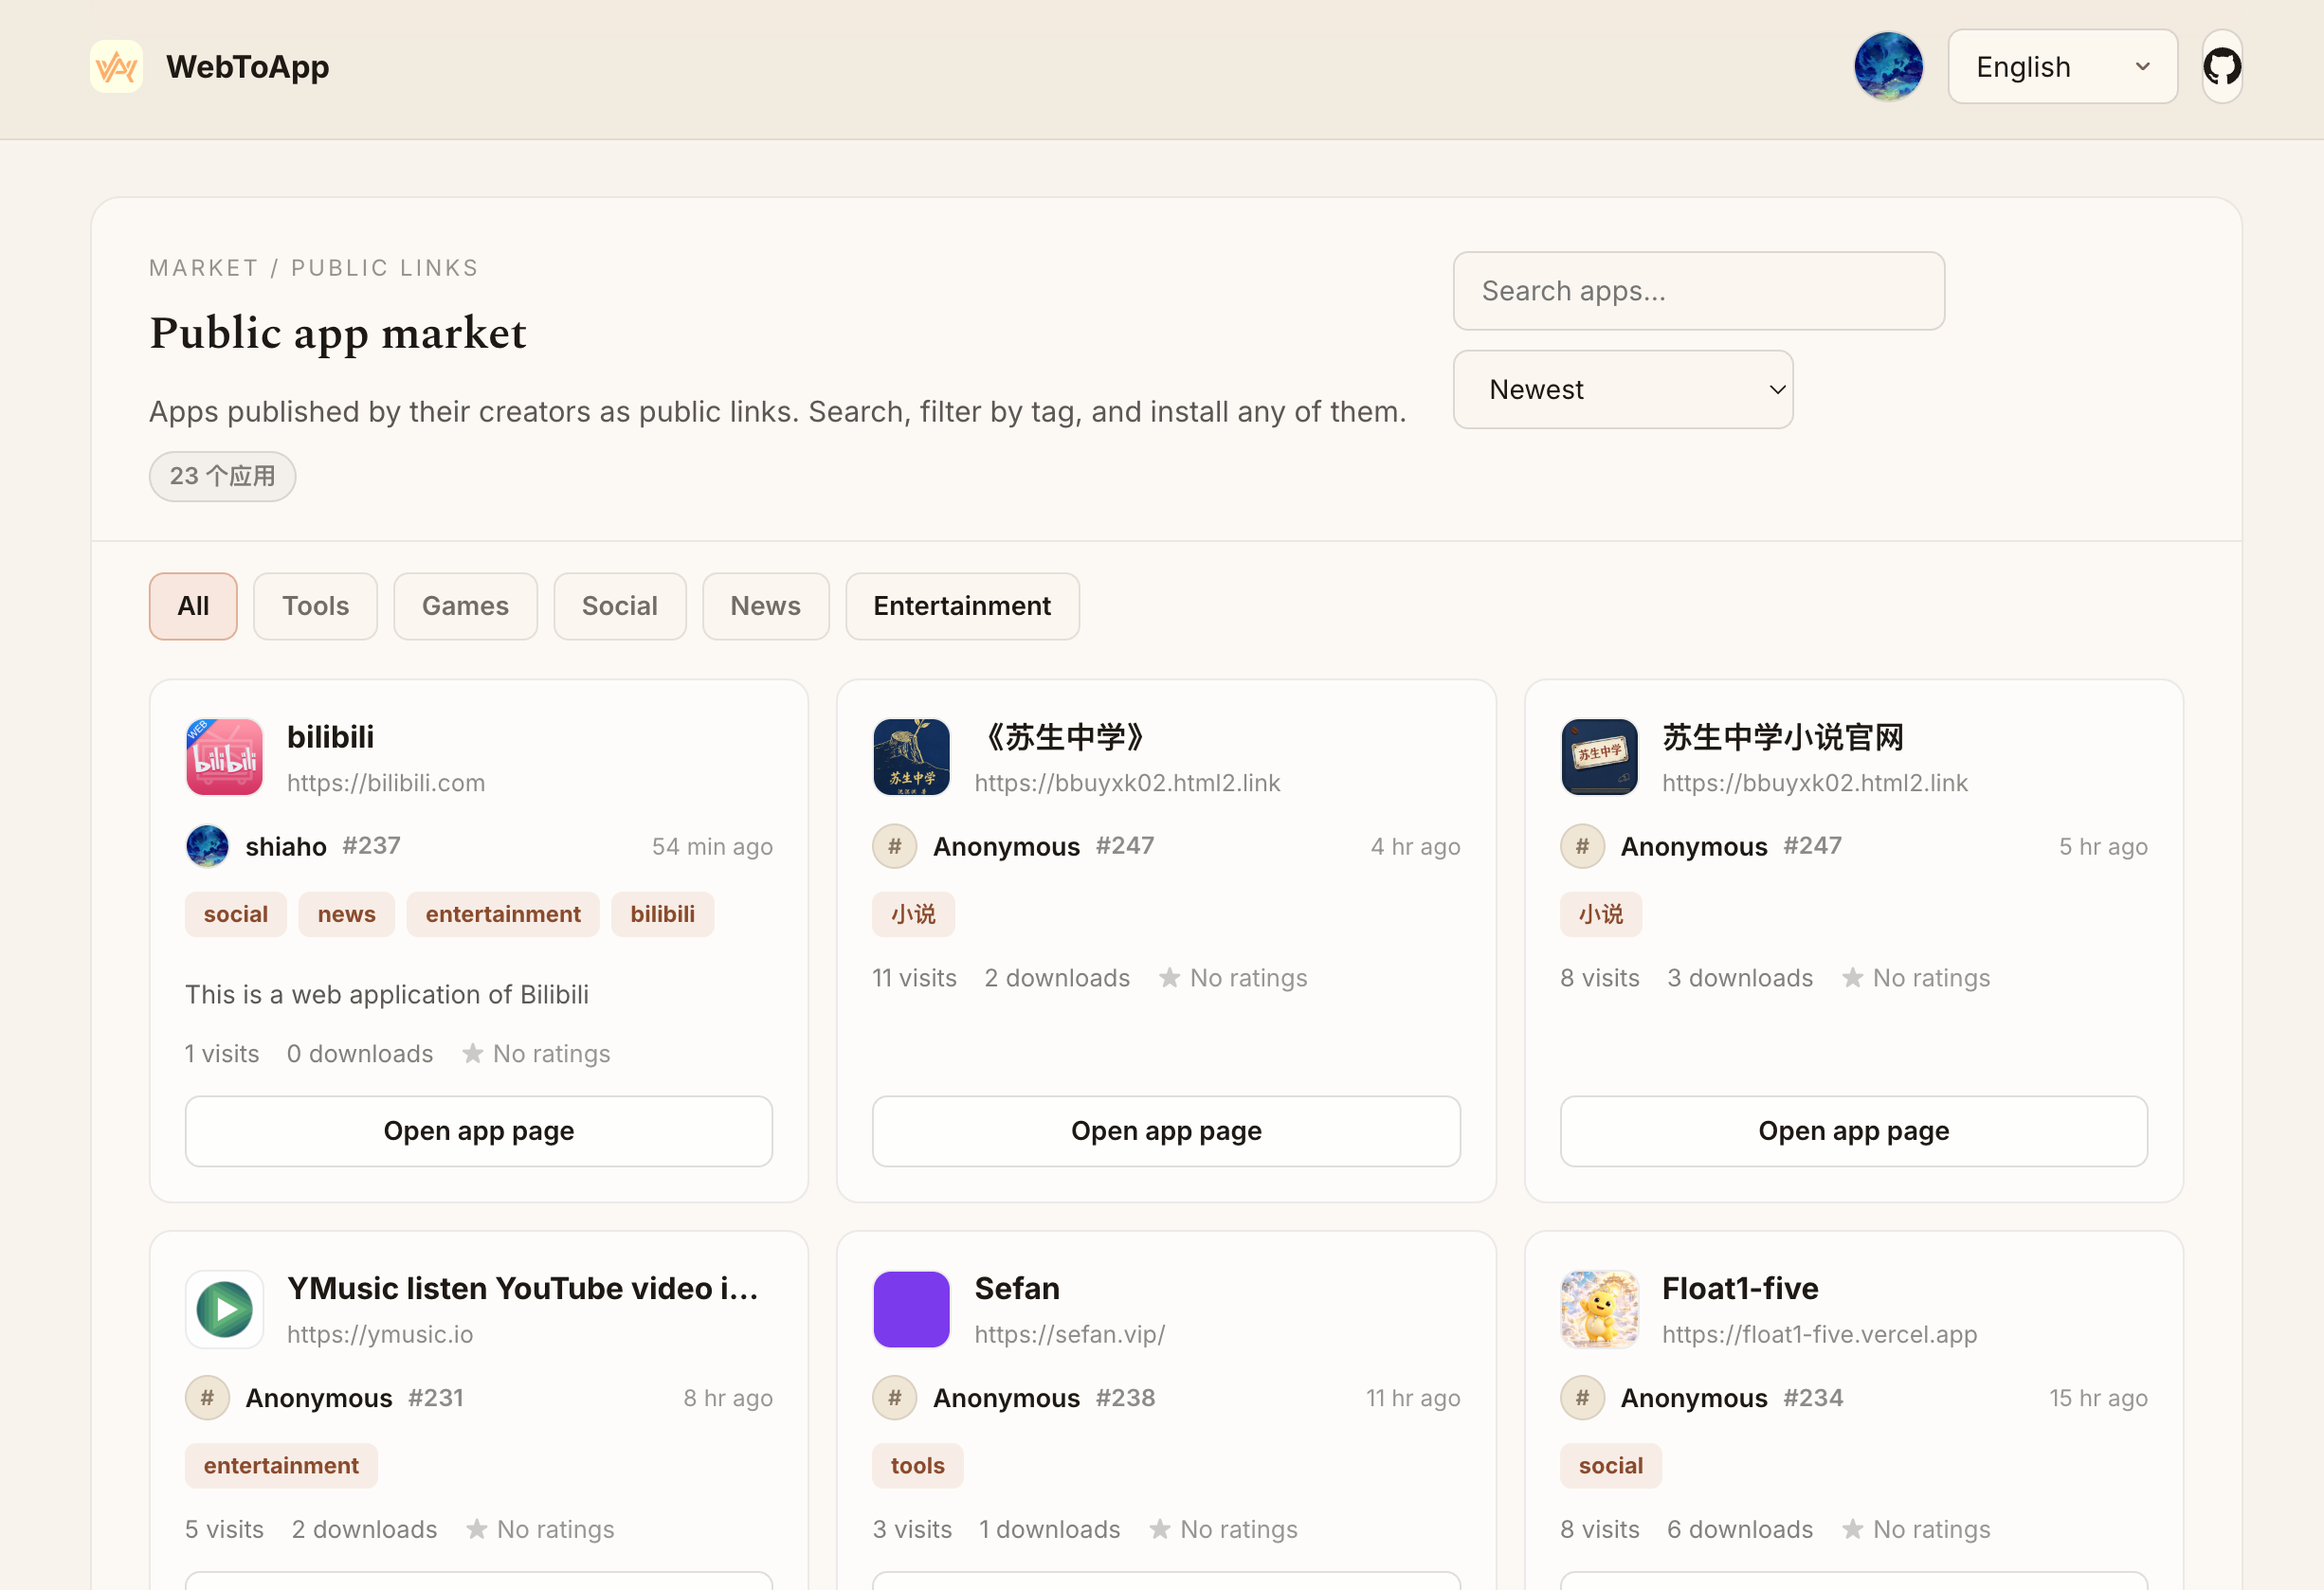
Task: Click the Search apps input field
Action: [1698, 291]
